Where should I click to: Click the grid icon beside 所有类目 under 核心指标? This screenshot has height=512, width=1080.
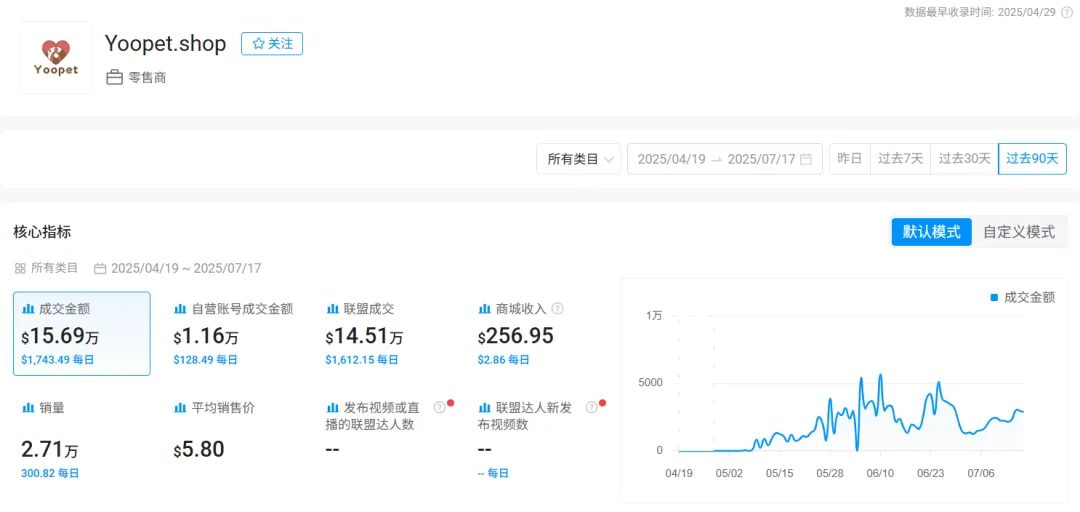coord(20,268)
